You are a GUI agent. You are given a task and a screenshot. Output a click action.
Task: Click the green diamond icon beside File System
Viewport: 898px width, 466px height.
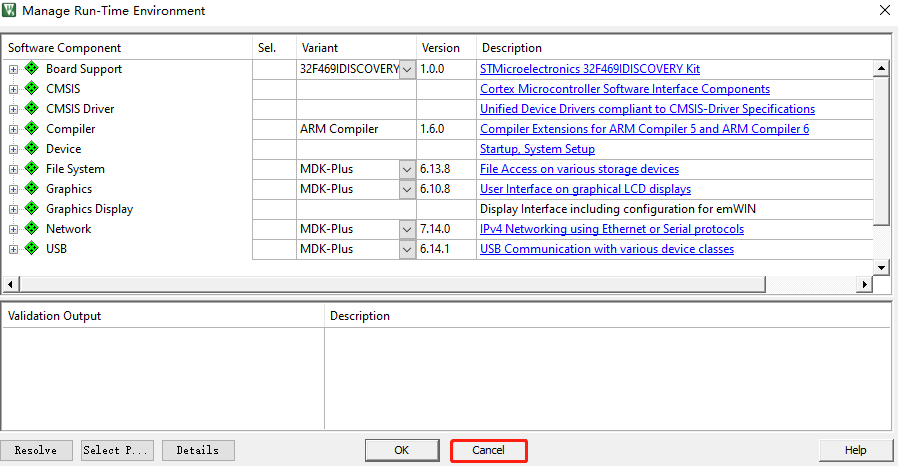(31, 169)
